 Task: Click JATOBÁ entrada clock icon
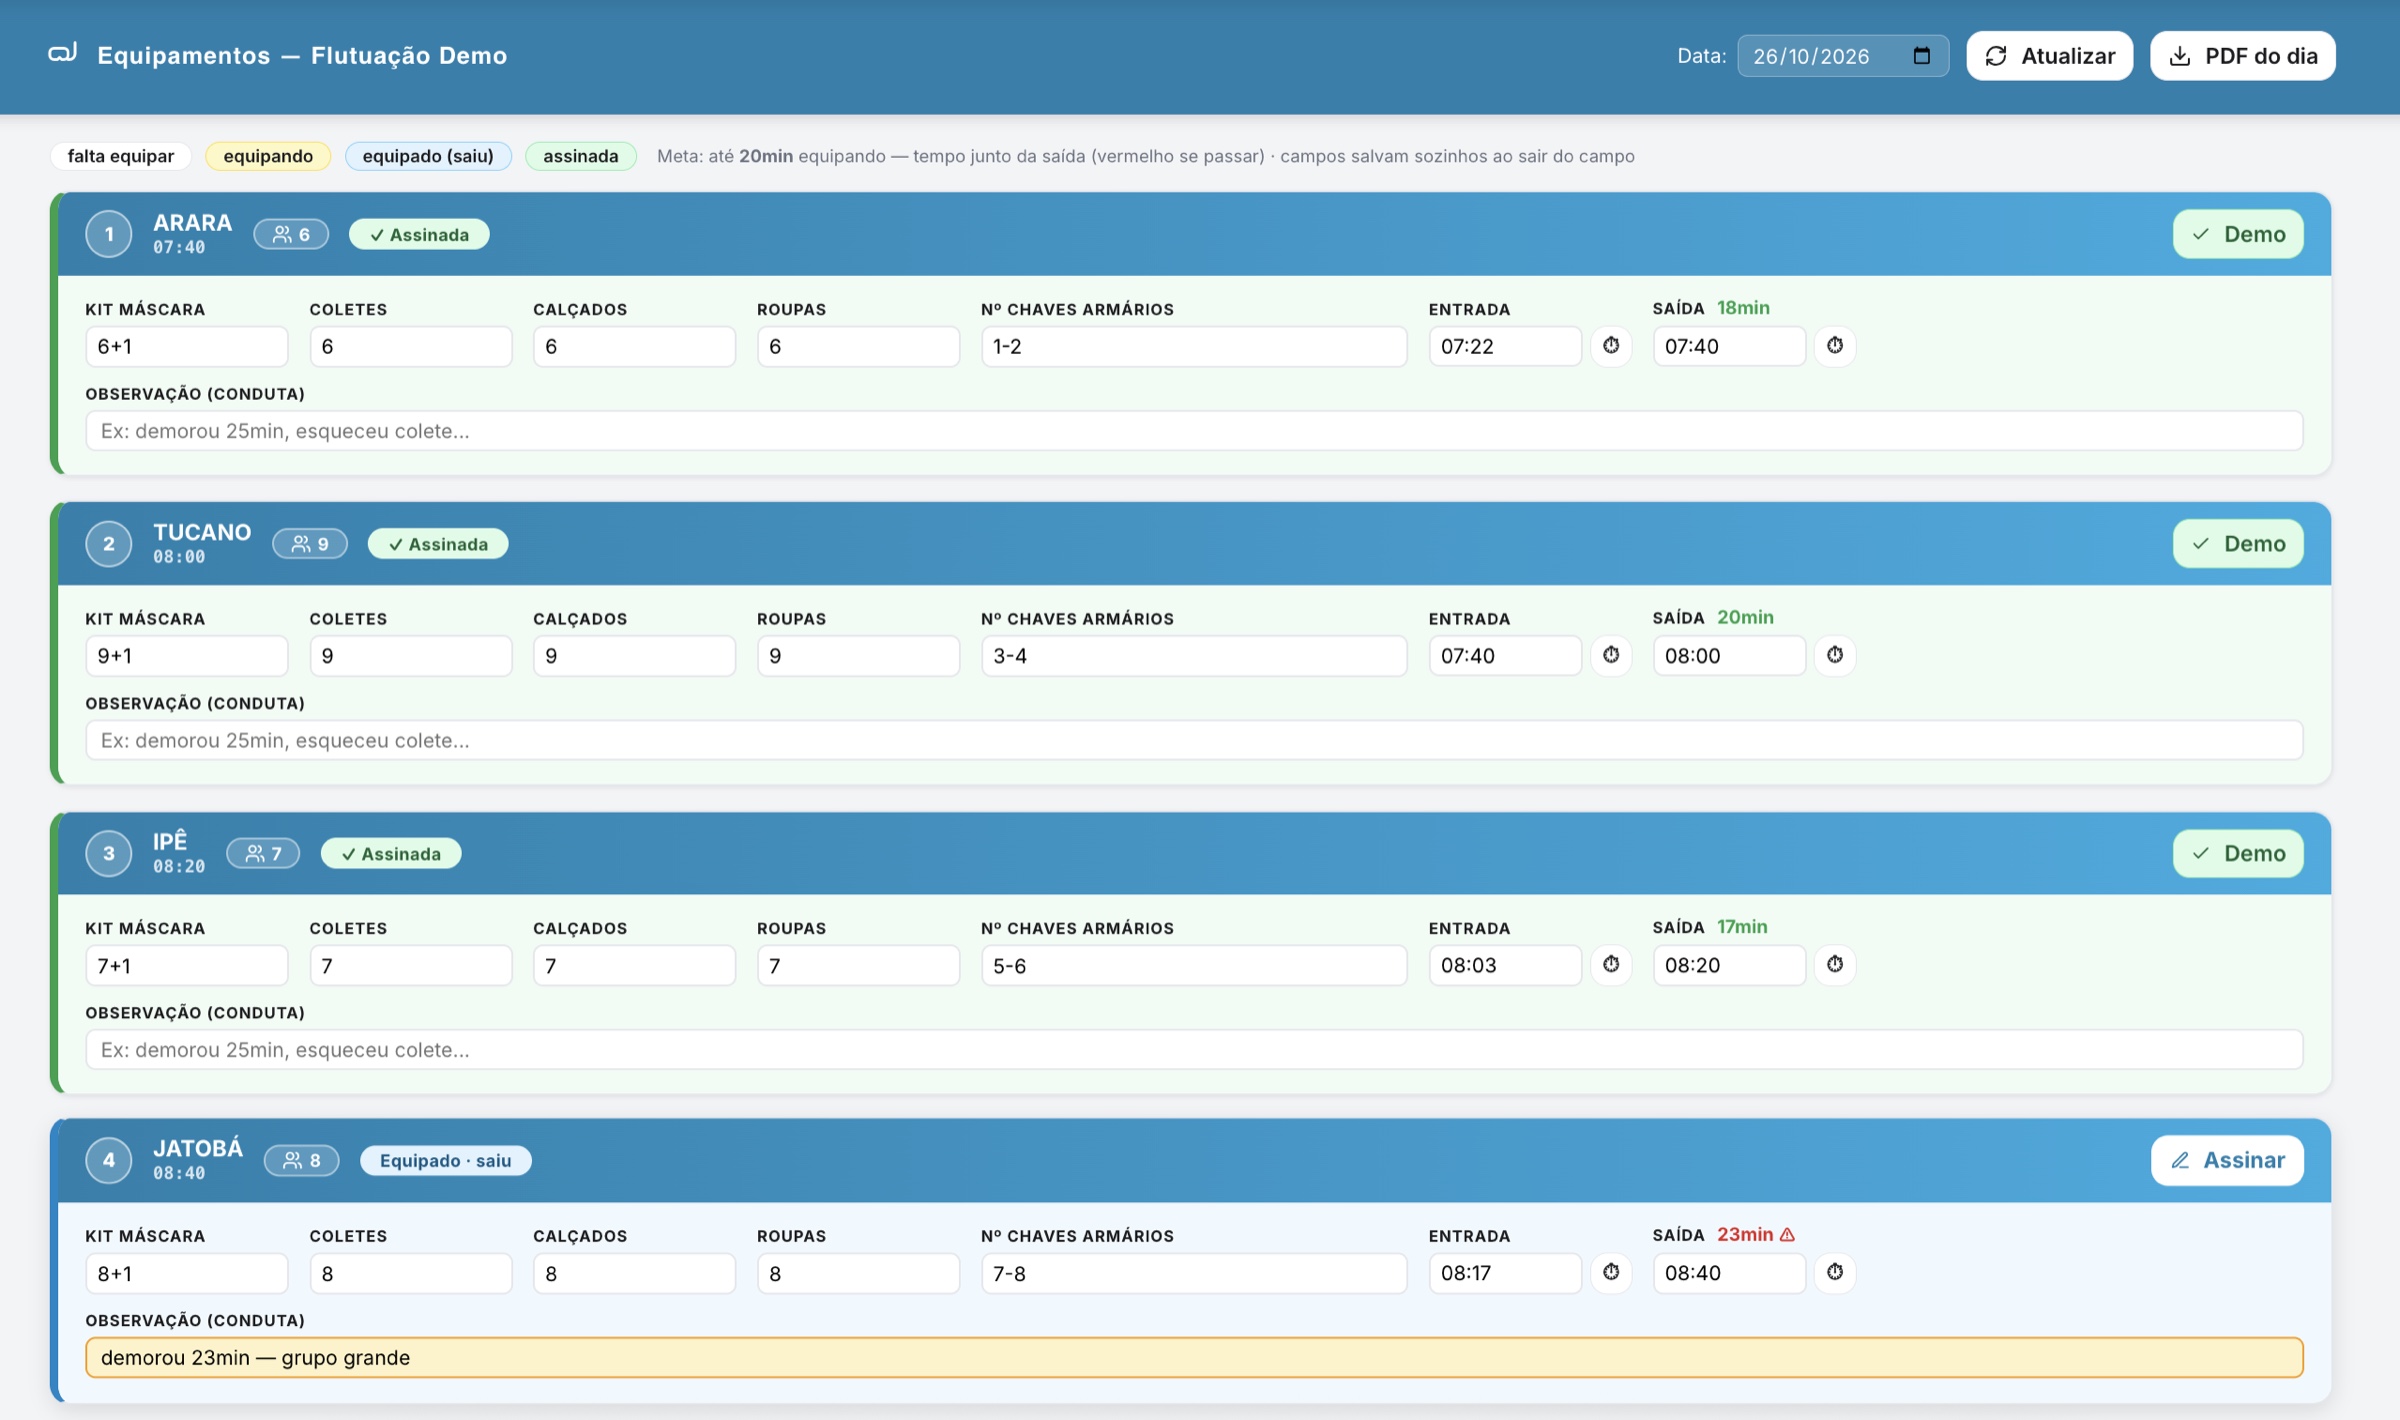(x=1610, y=1272)
